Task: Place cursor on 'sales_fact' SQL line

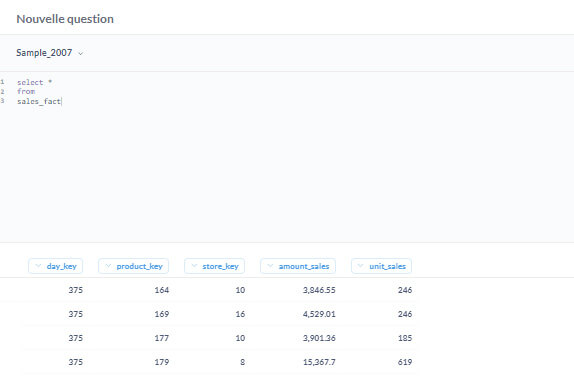Action: tap(39, 101)
